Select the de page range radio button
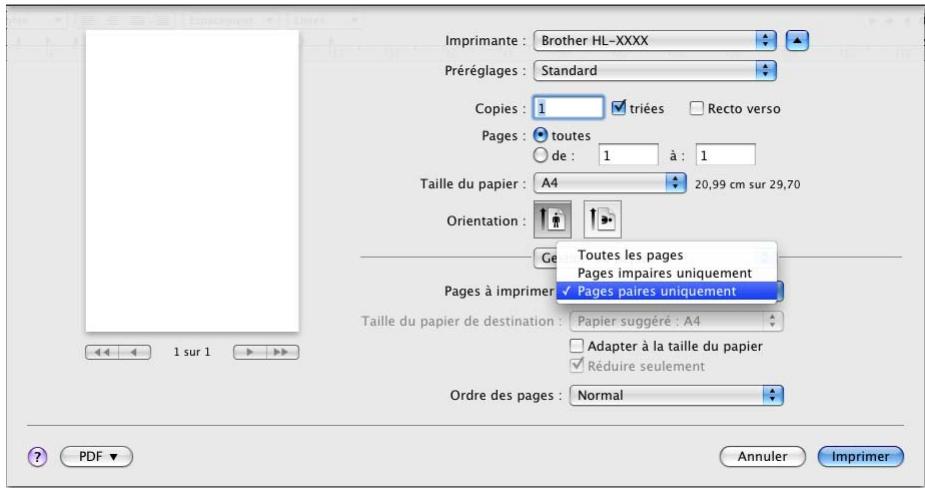Screen dimensions: 925x490 pyautogui.click(x=540, y=156)
